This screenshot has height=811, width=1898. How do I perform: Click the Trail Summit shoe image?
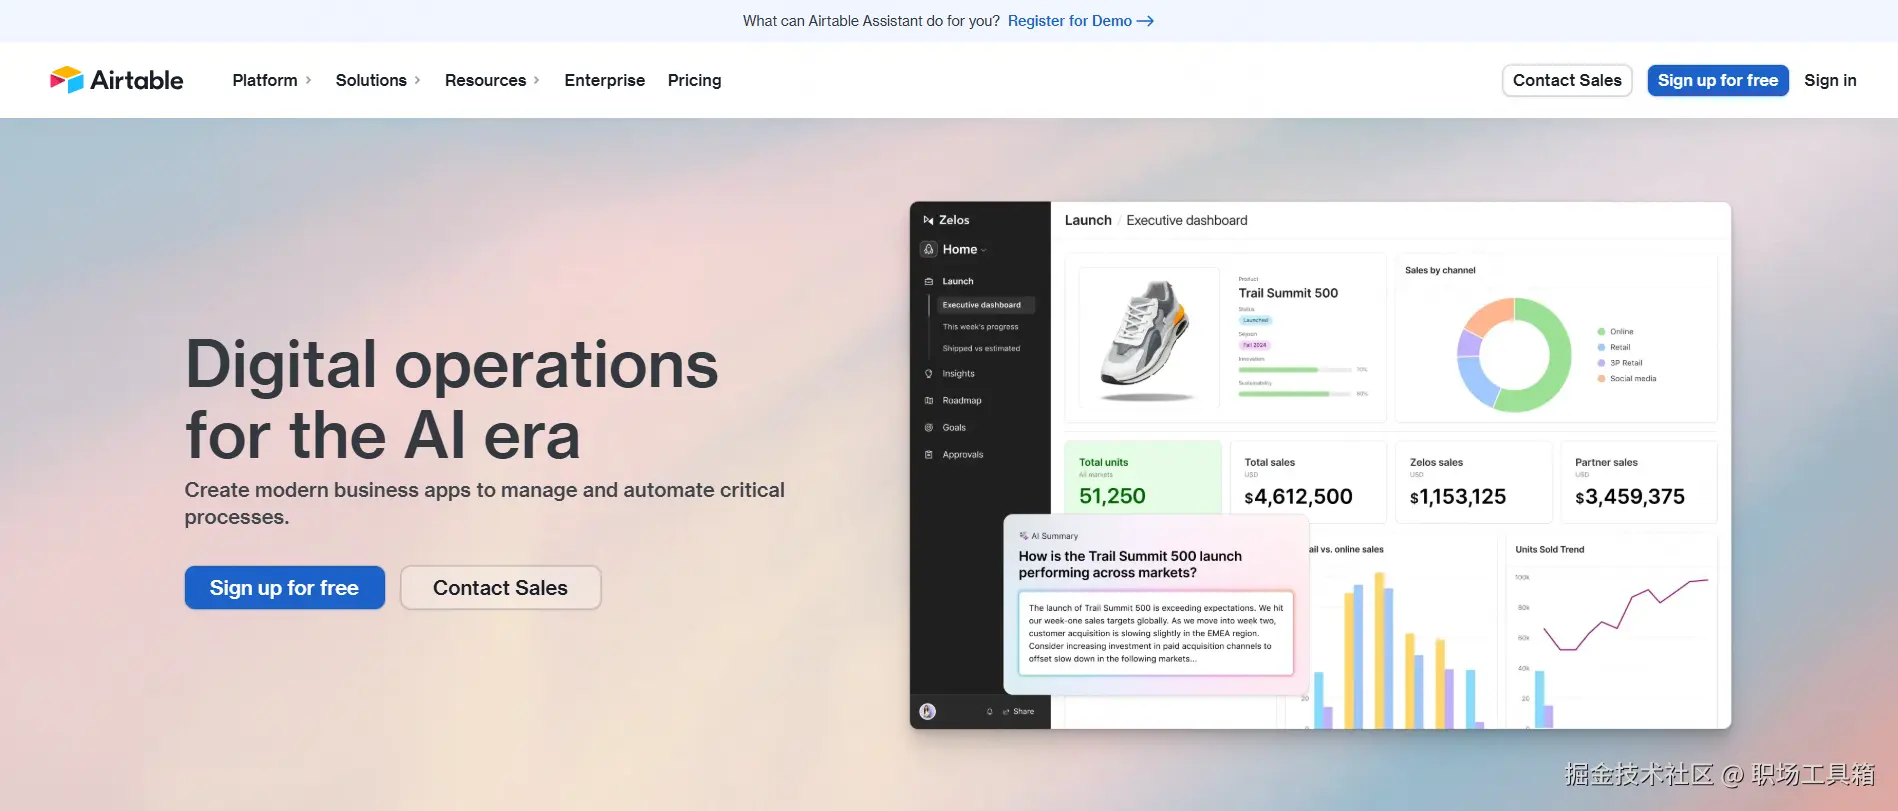pos(1149,338)
